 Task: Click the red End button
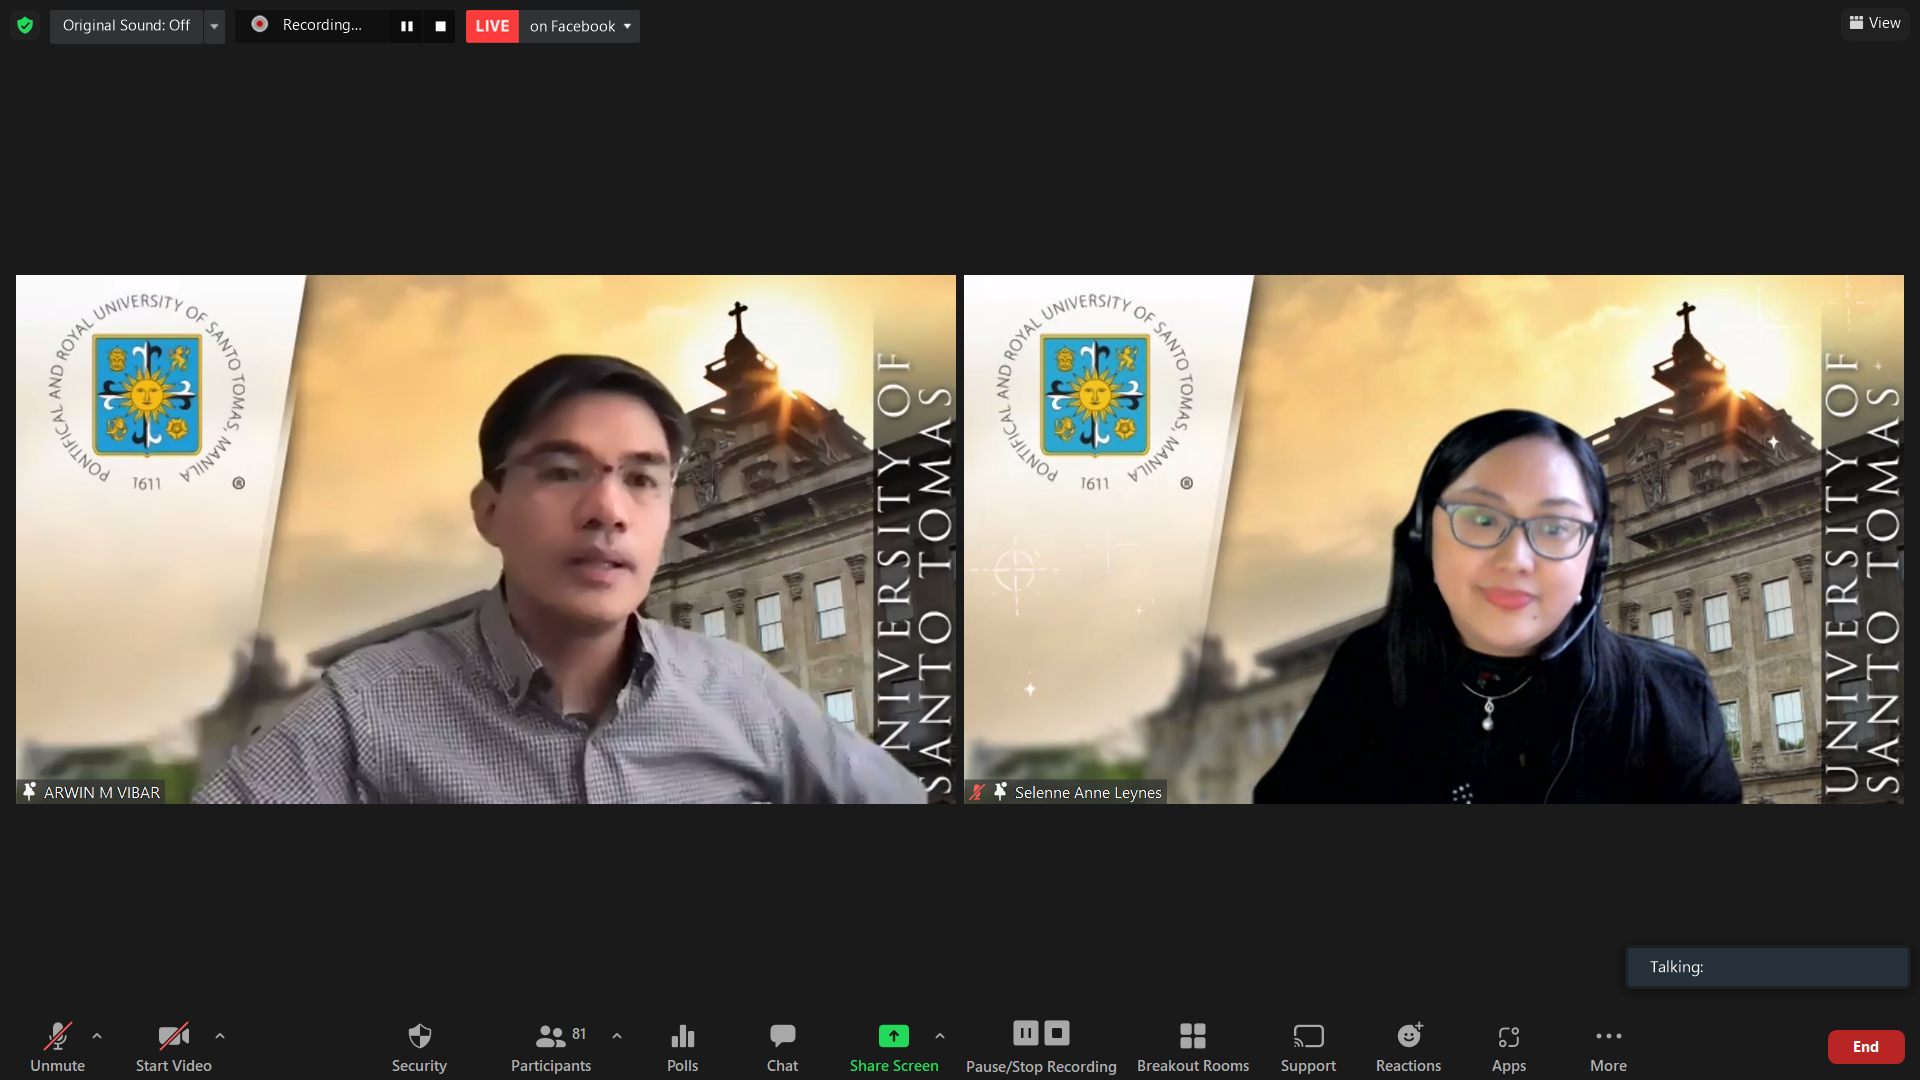click(x=1865, y=1046)
